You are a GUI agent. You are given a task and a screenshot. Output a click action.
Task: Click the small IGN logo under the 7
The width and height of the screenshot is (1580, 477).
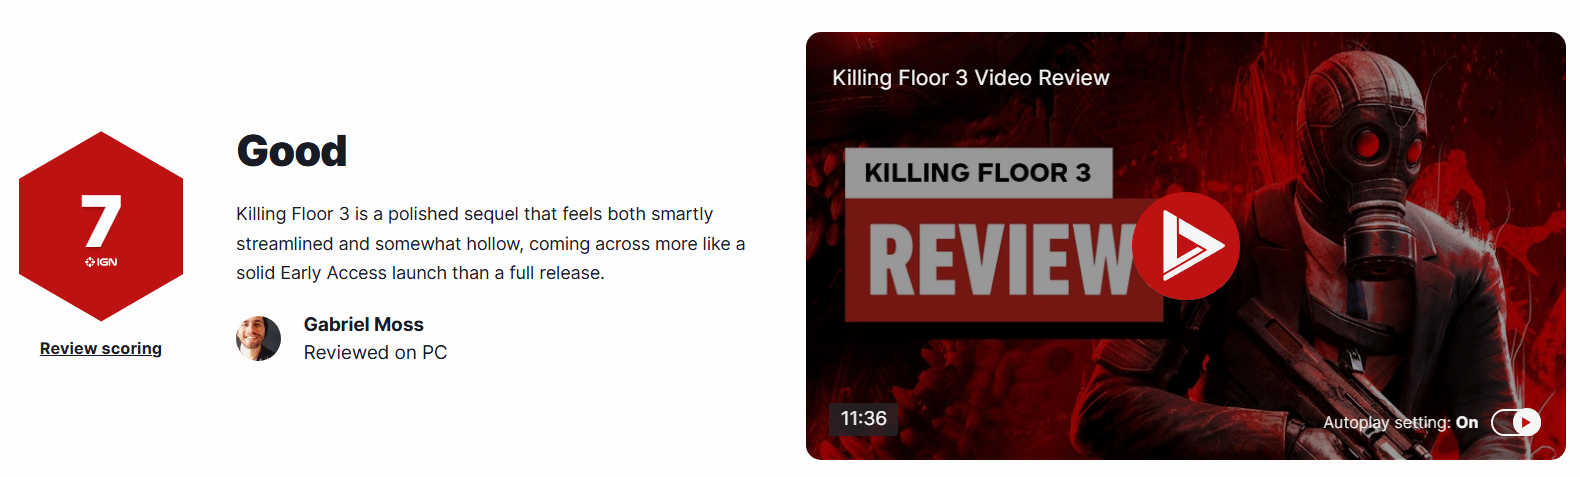pos(101,262)
